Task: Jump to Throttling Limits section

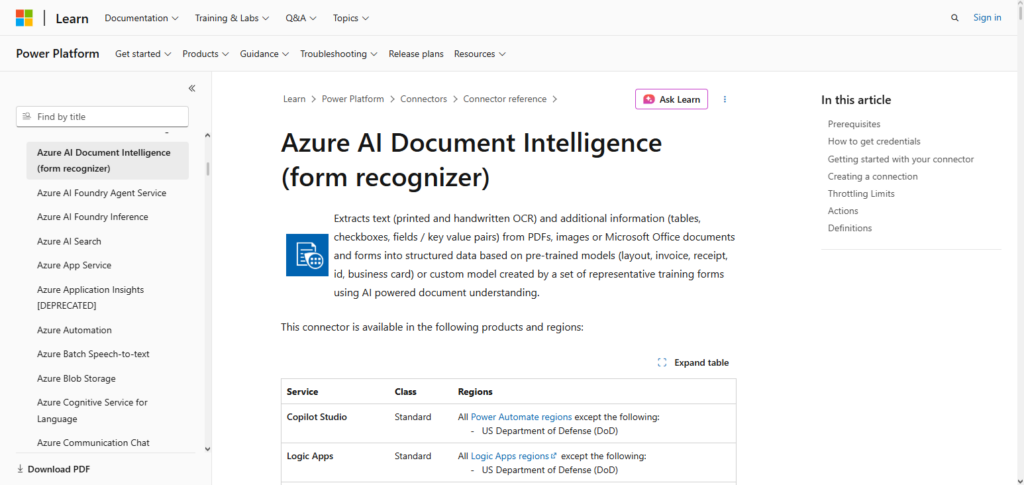Action: tap(861, 194)
